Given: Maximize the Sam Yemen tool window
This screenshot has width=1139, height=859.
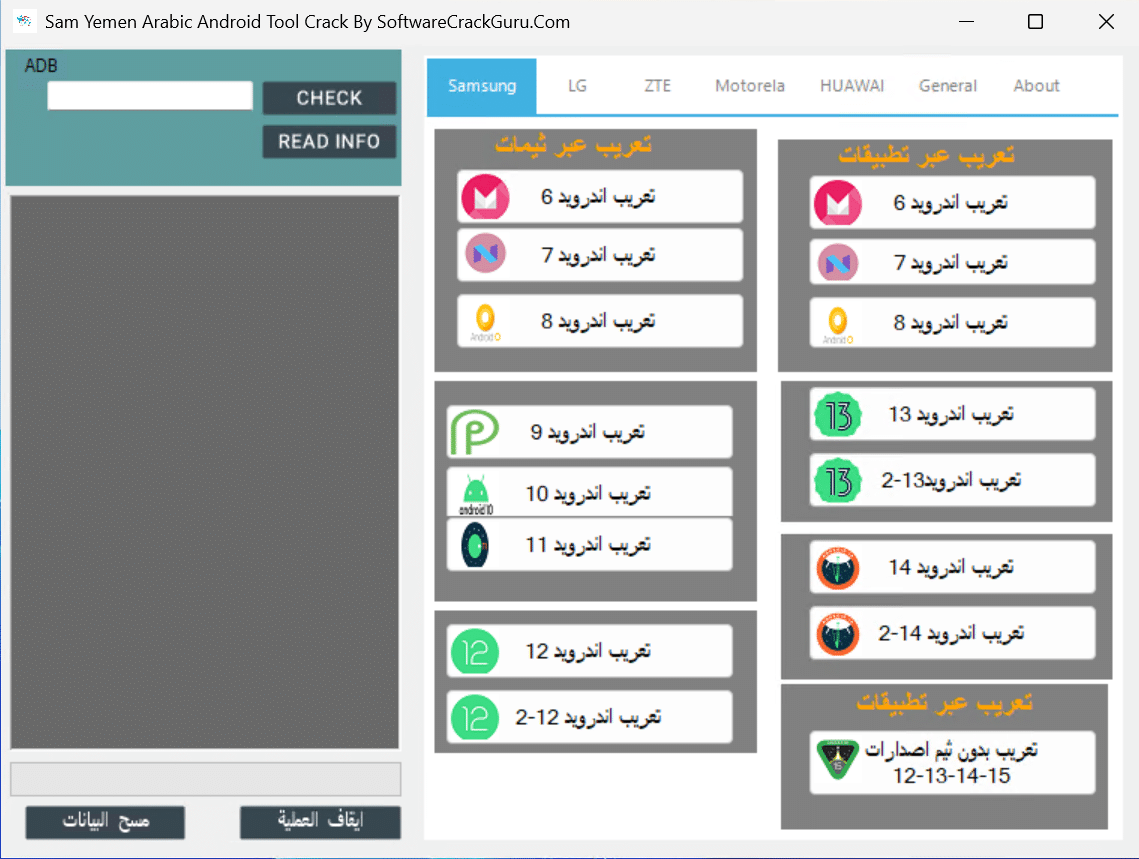Looking at the screenshot, I should (1036, 22).
